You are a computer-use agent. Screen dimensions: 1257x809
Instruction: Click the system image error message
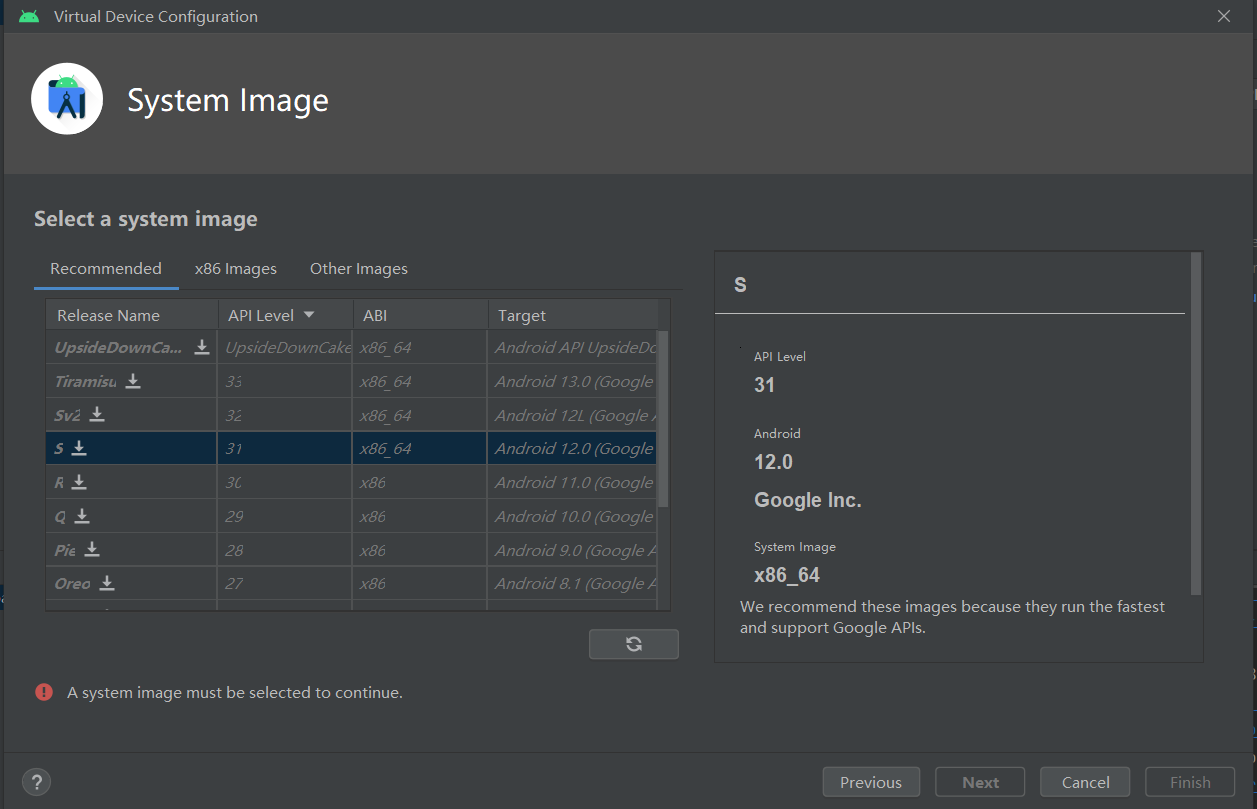tap(235, 692)
